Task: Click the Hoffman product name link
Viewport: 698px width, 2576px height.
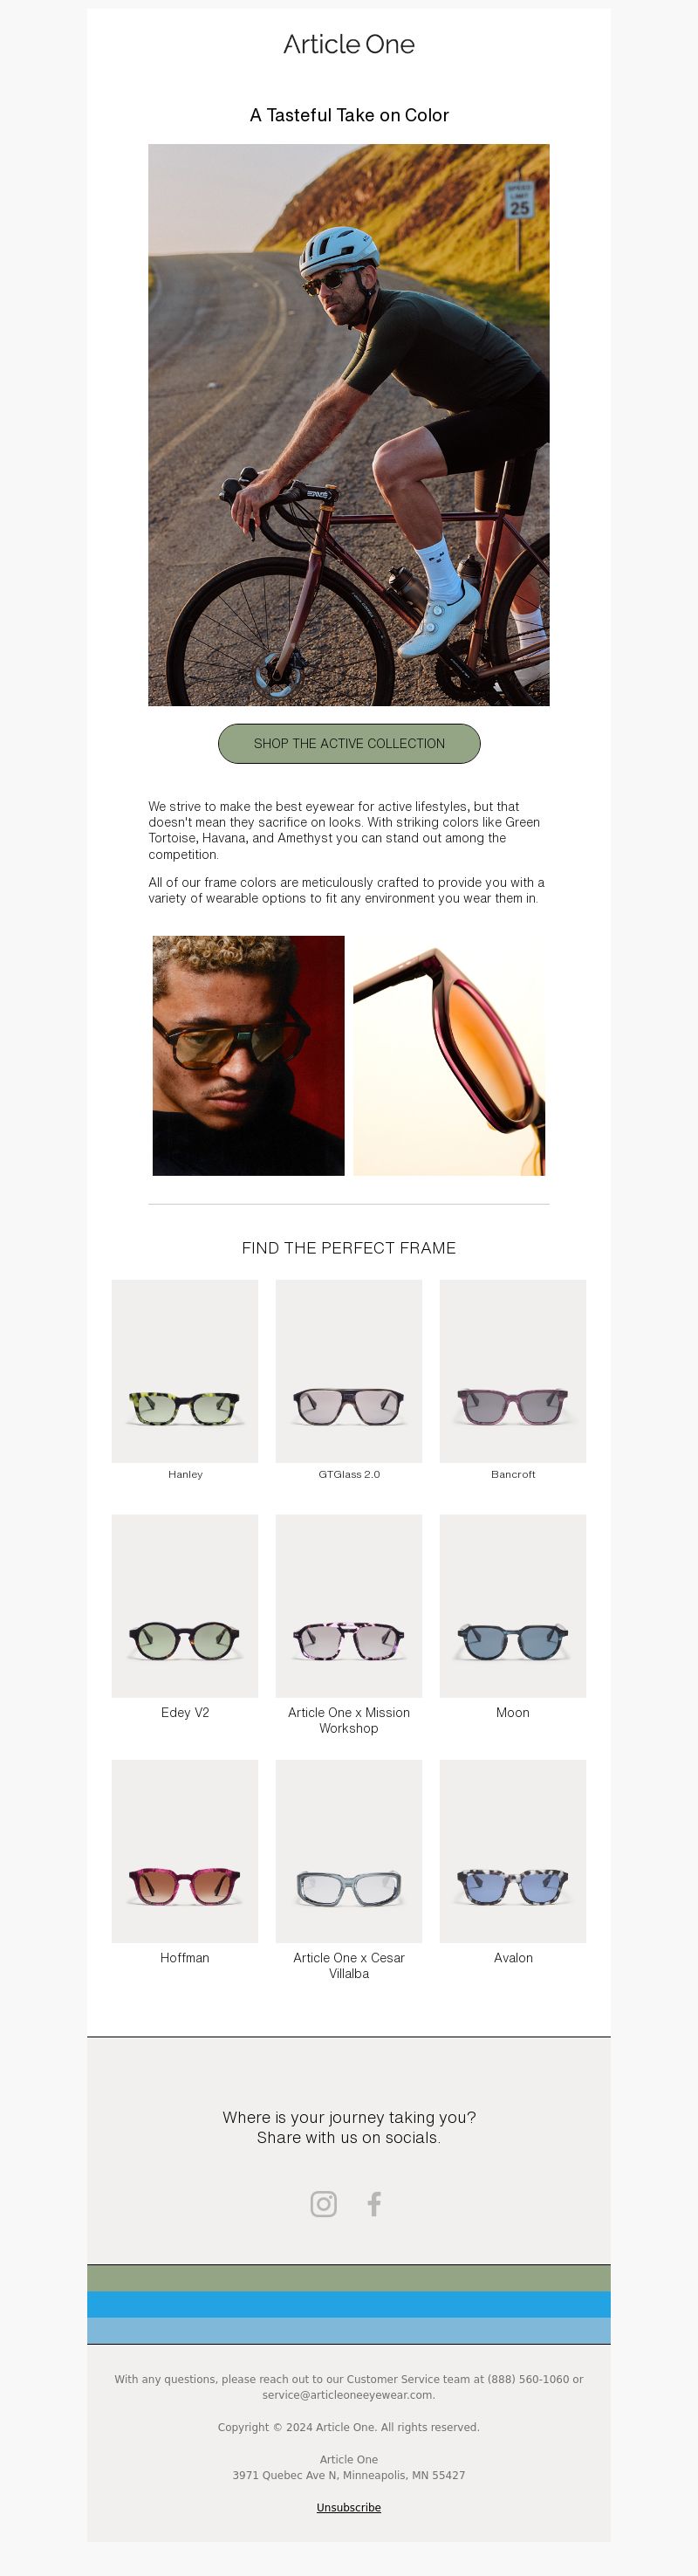Action: [x=185, y=1958]
